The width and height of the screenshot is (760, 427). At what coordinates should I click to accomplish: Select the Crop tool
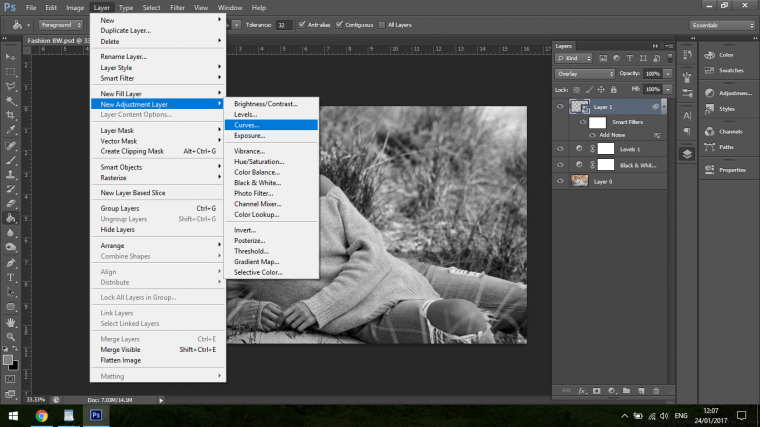pos(10,115)
